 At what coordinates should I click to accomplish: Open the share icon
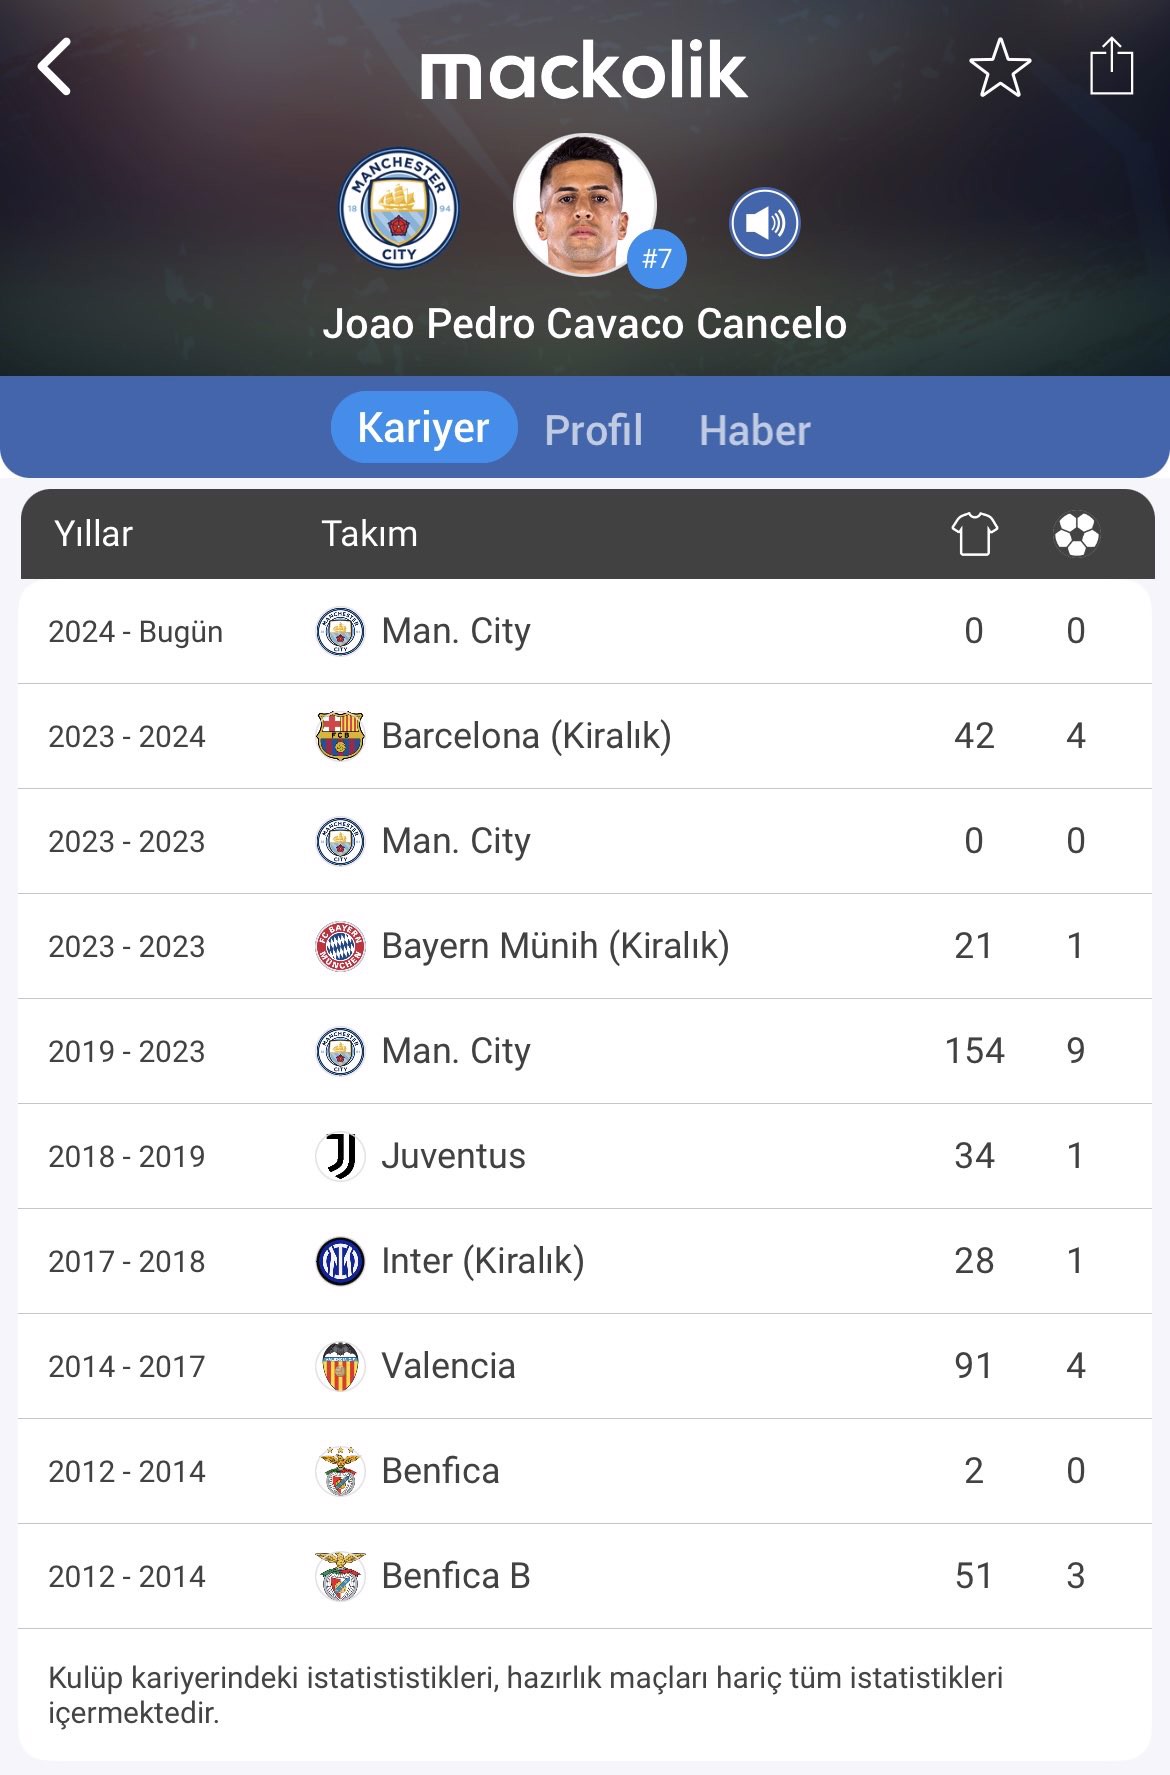pos(1111,66)
